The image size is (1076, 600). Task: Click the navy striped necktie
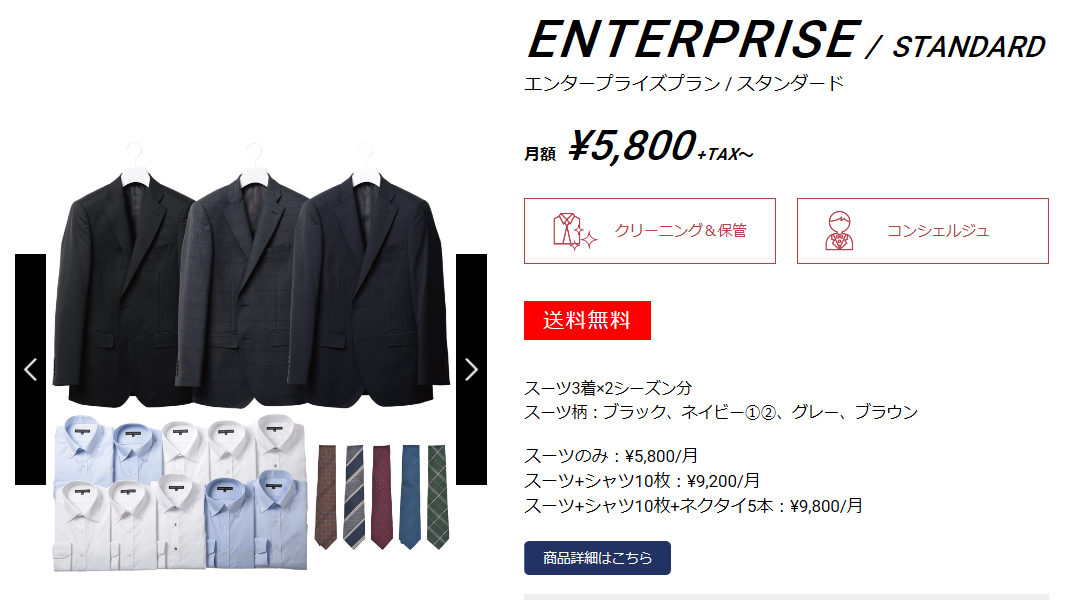tap(354, 497)
